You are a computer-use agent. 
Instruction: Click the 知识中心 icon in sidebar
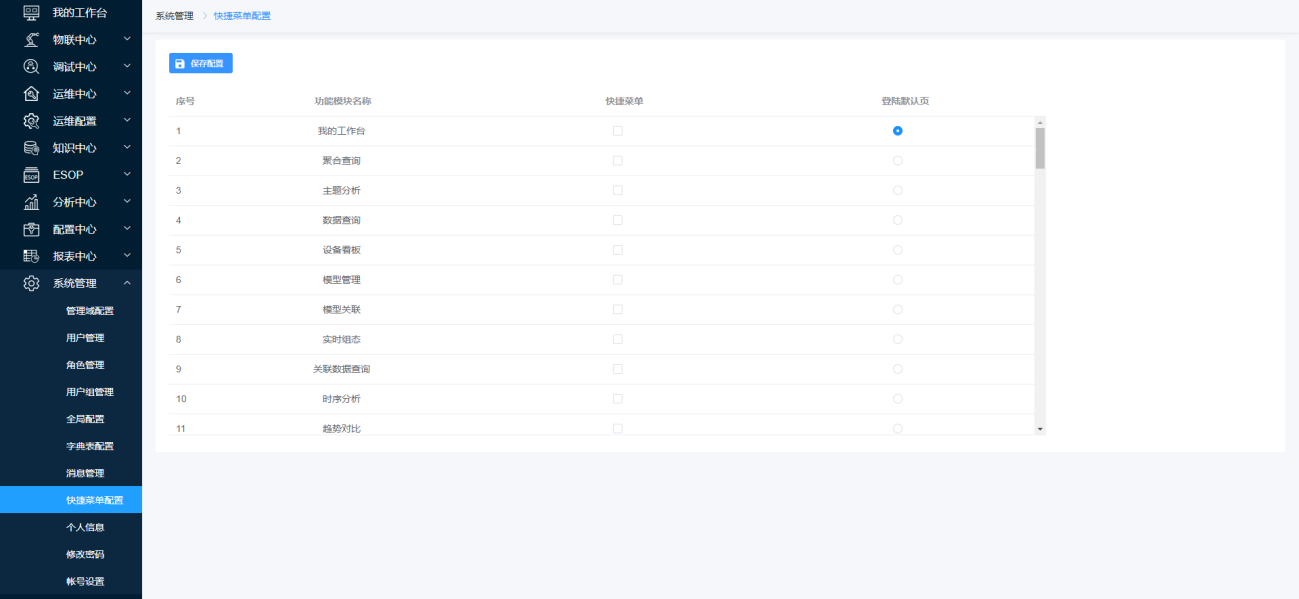coord(31,148)
